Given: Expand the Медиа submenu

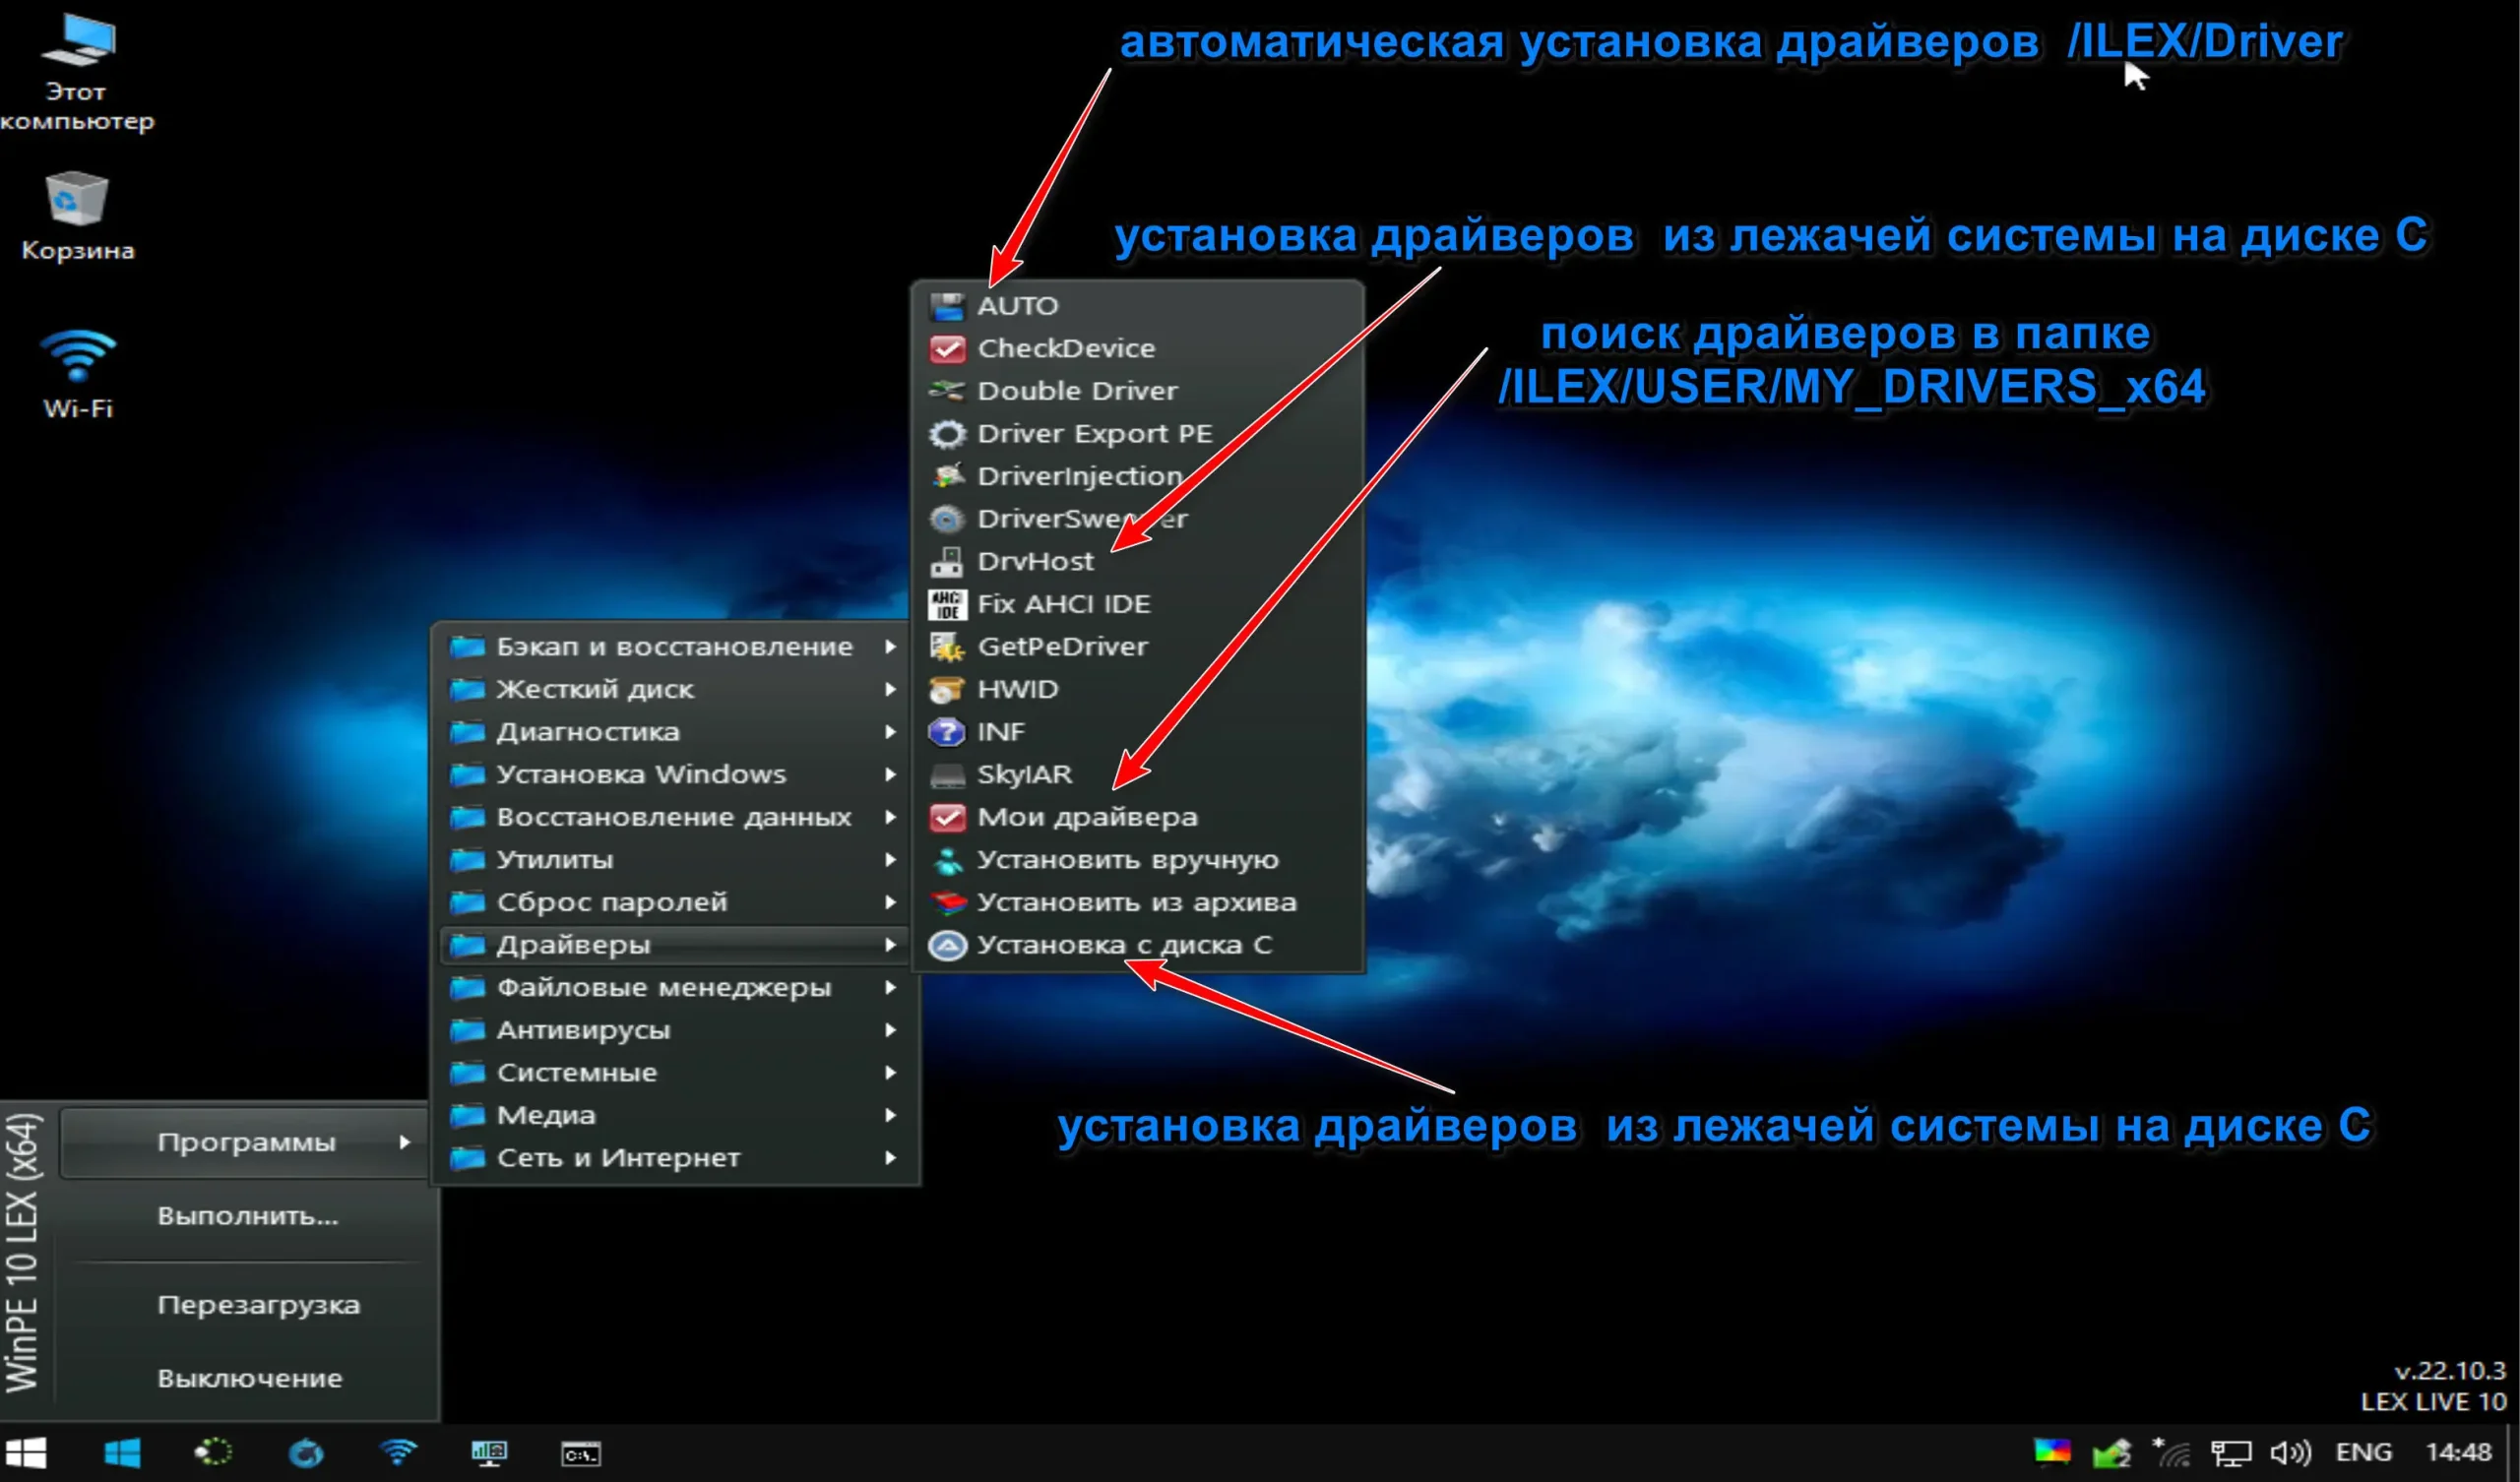Looking at the screenshot, I should point(545,1114).
